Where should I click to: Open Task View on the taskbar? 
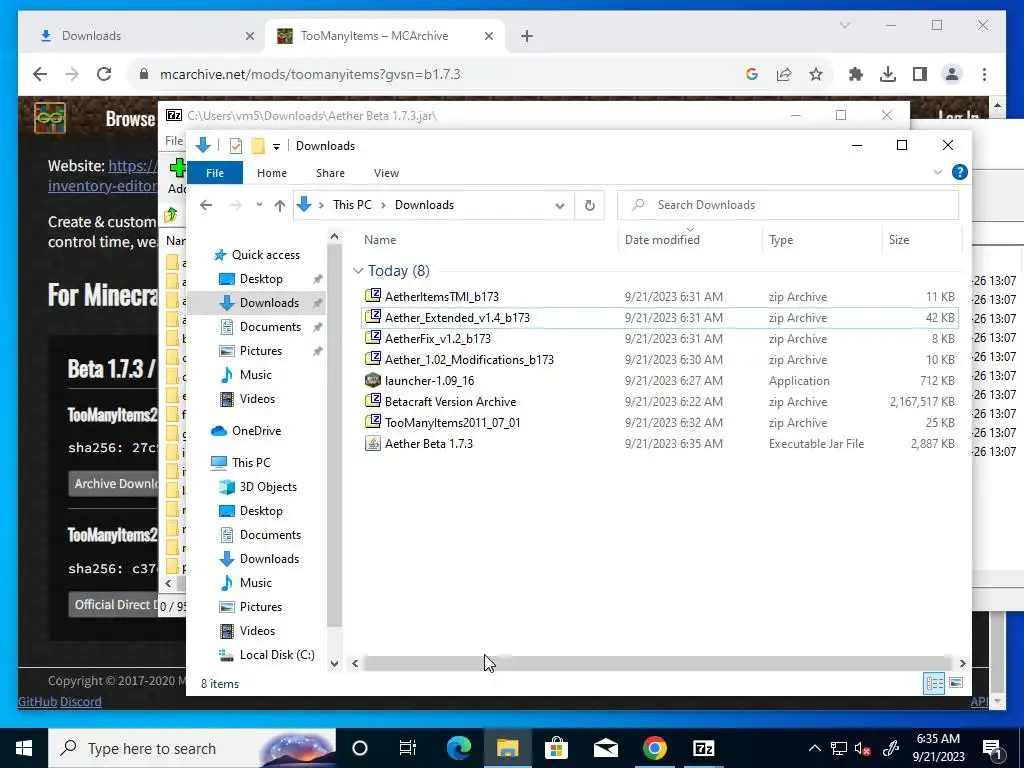[408, 748]
